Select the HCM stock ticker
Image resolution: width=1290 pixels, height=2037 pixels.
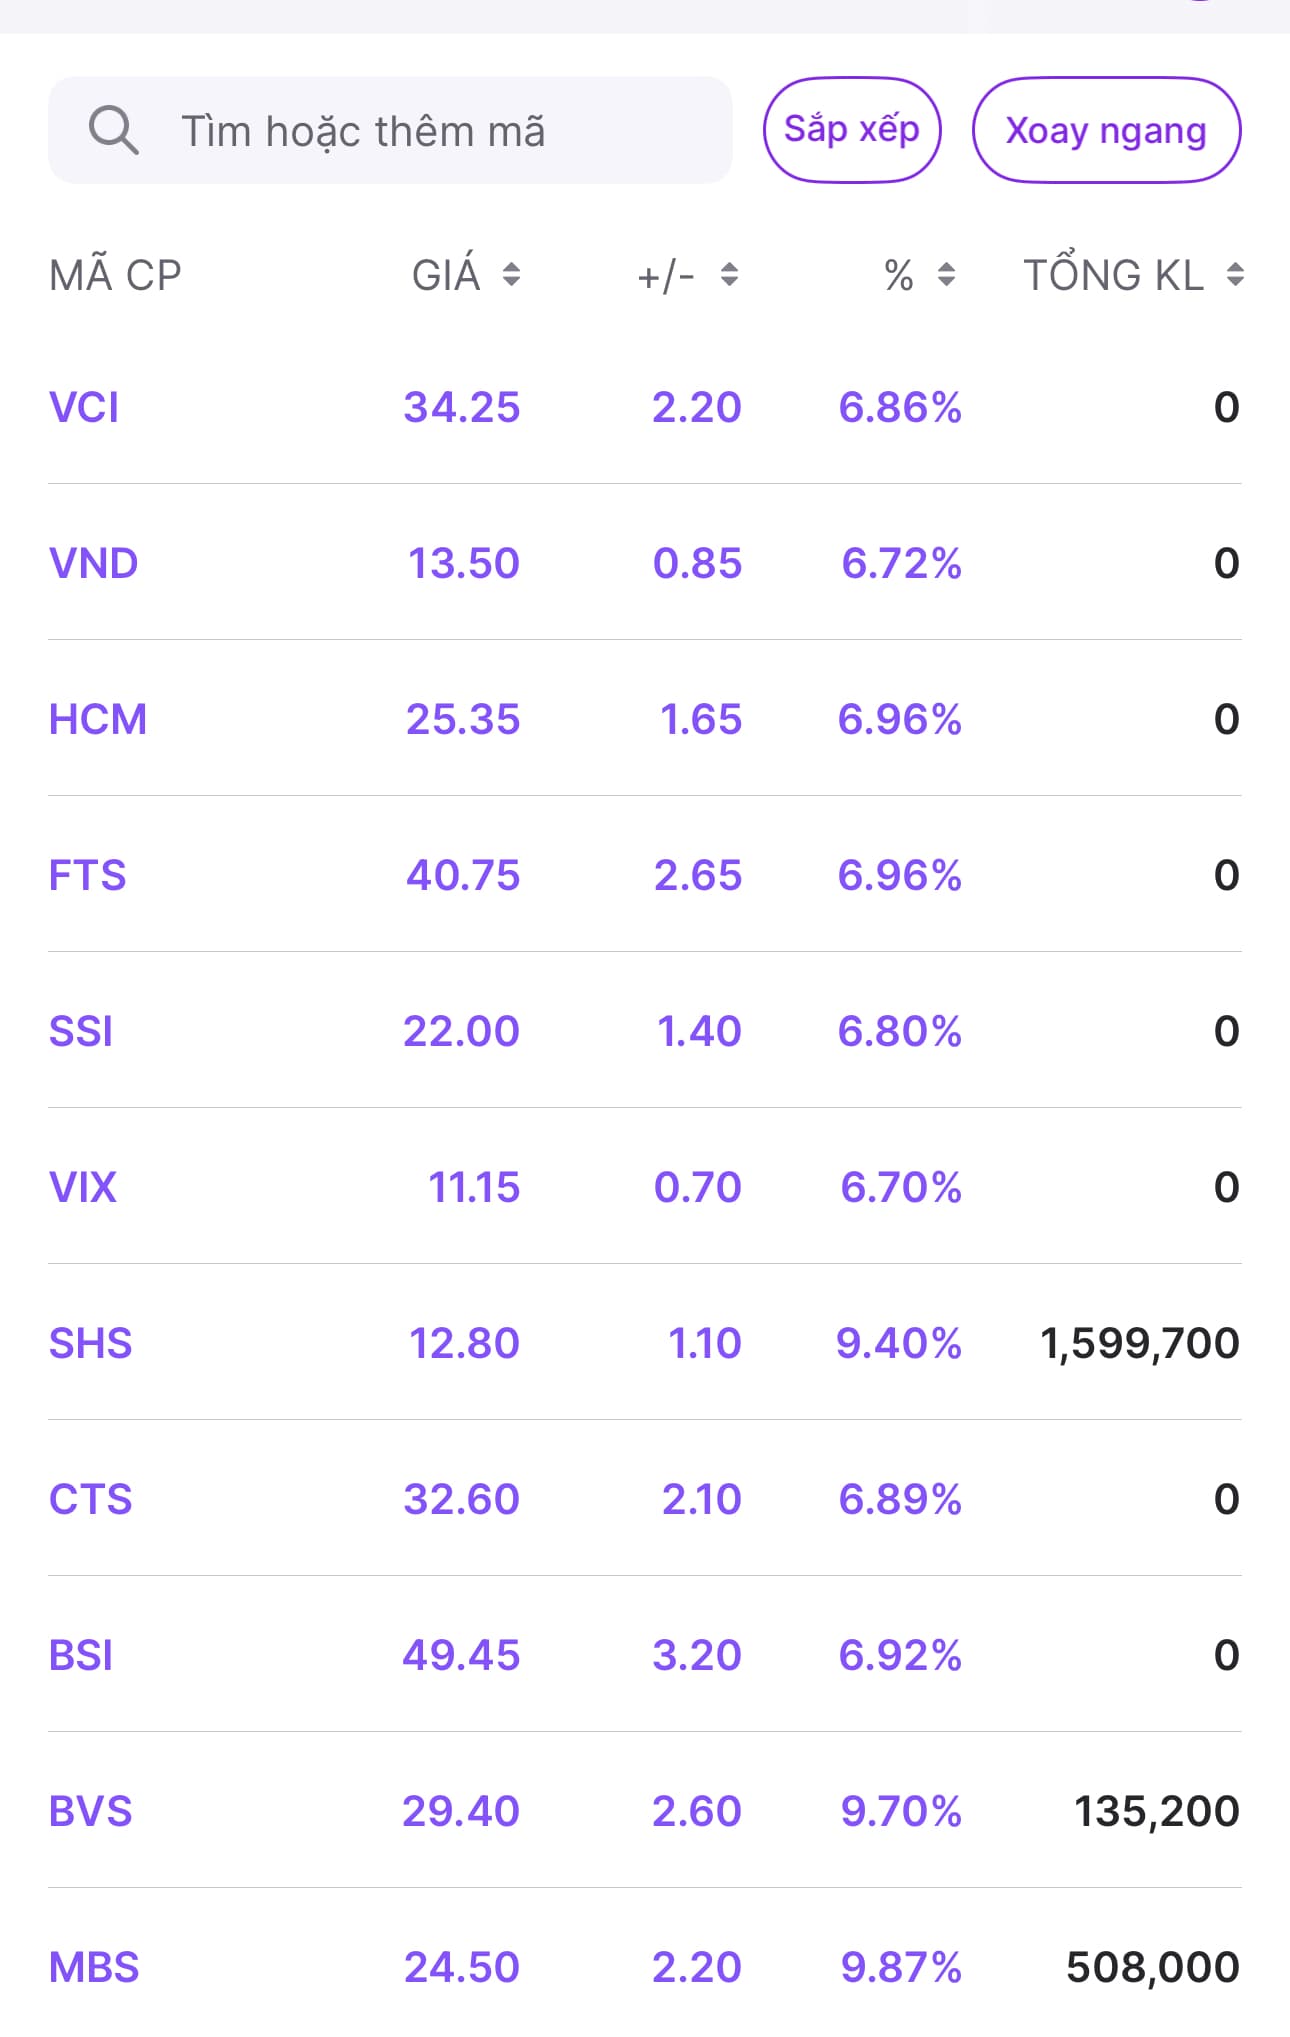[97, 720]
